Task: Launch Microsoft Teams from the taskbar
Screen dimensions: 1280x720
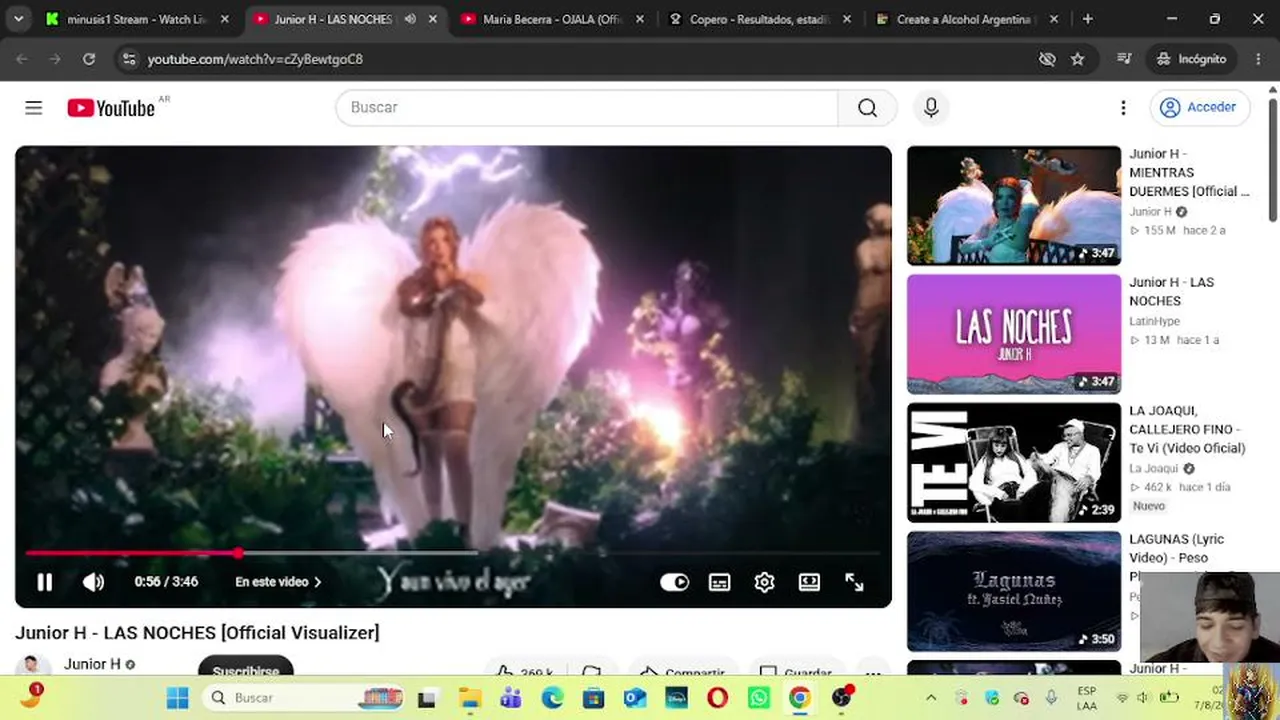Action: point(511,698)
